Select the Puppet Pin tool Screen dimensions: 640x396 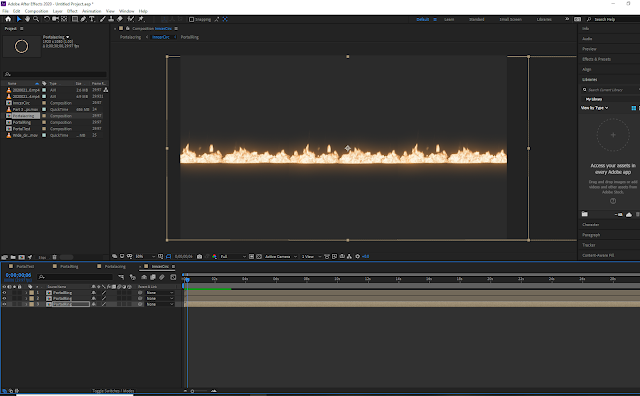click(x=141, y=19)
